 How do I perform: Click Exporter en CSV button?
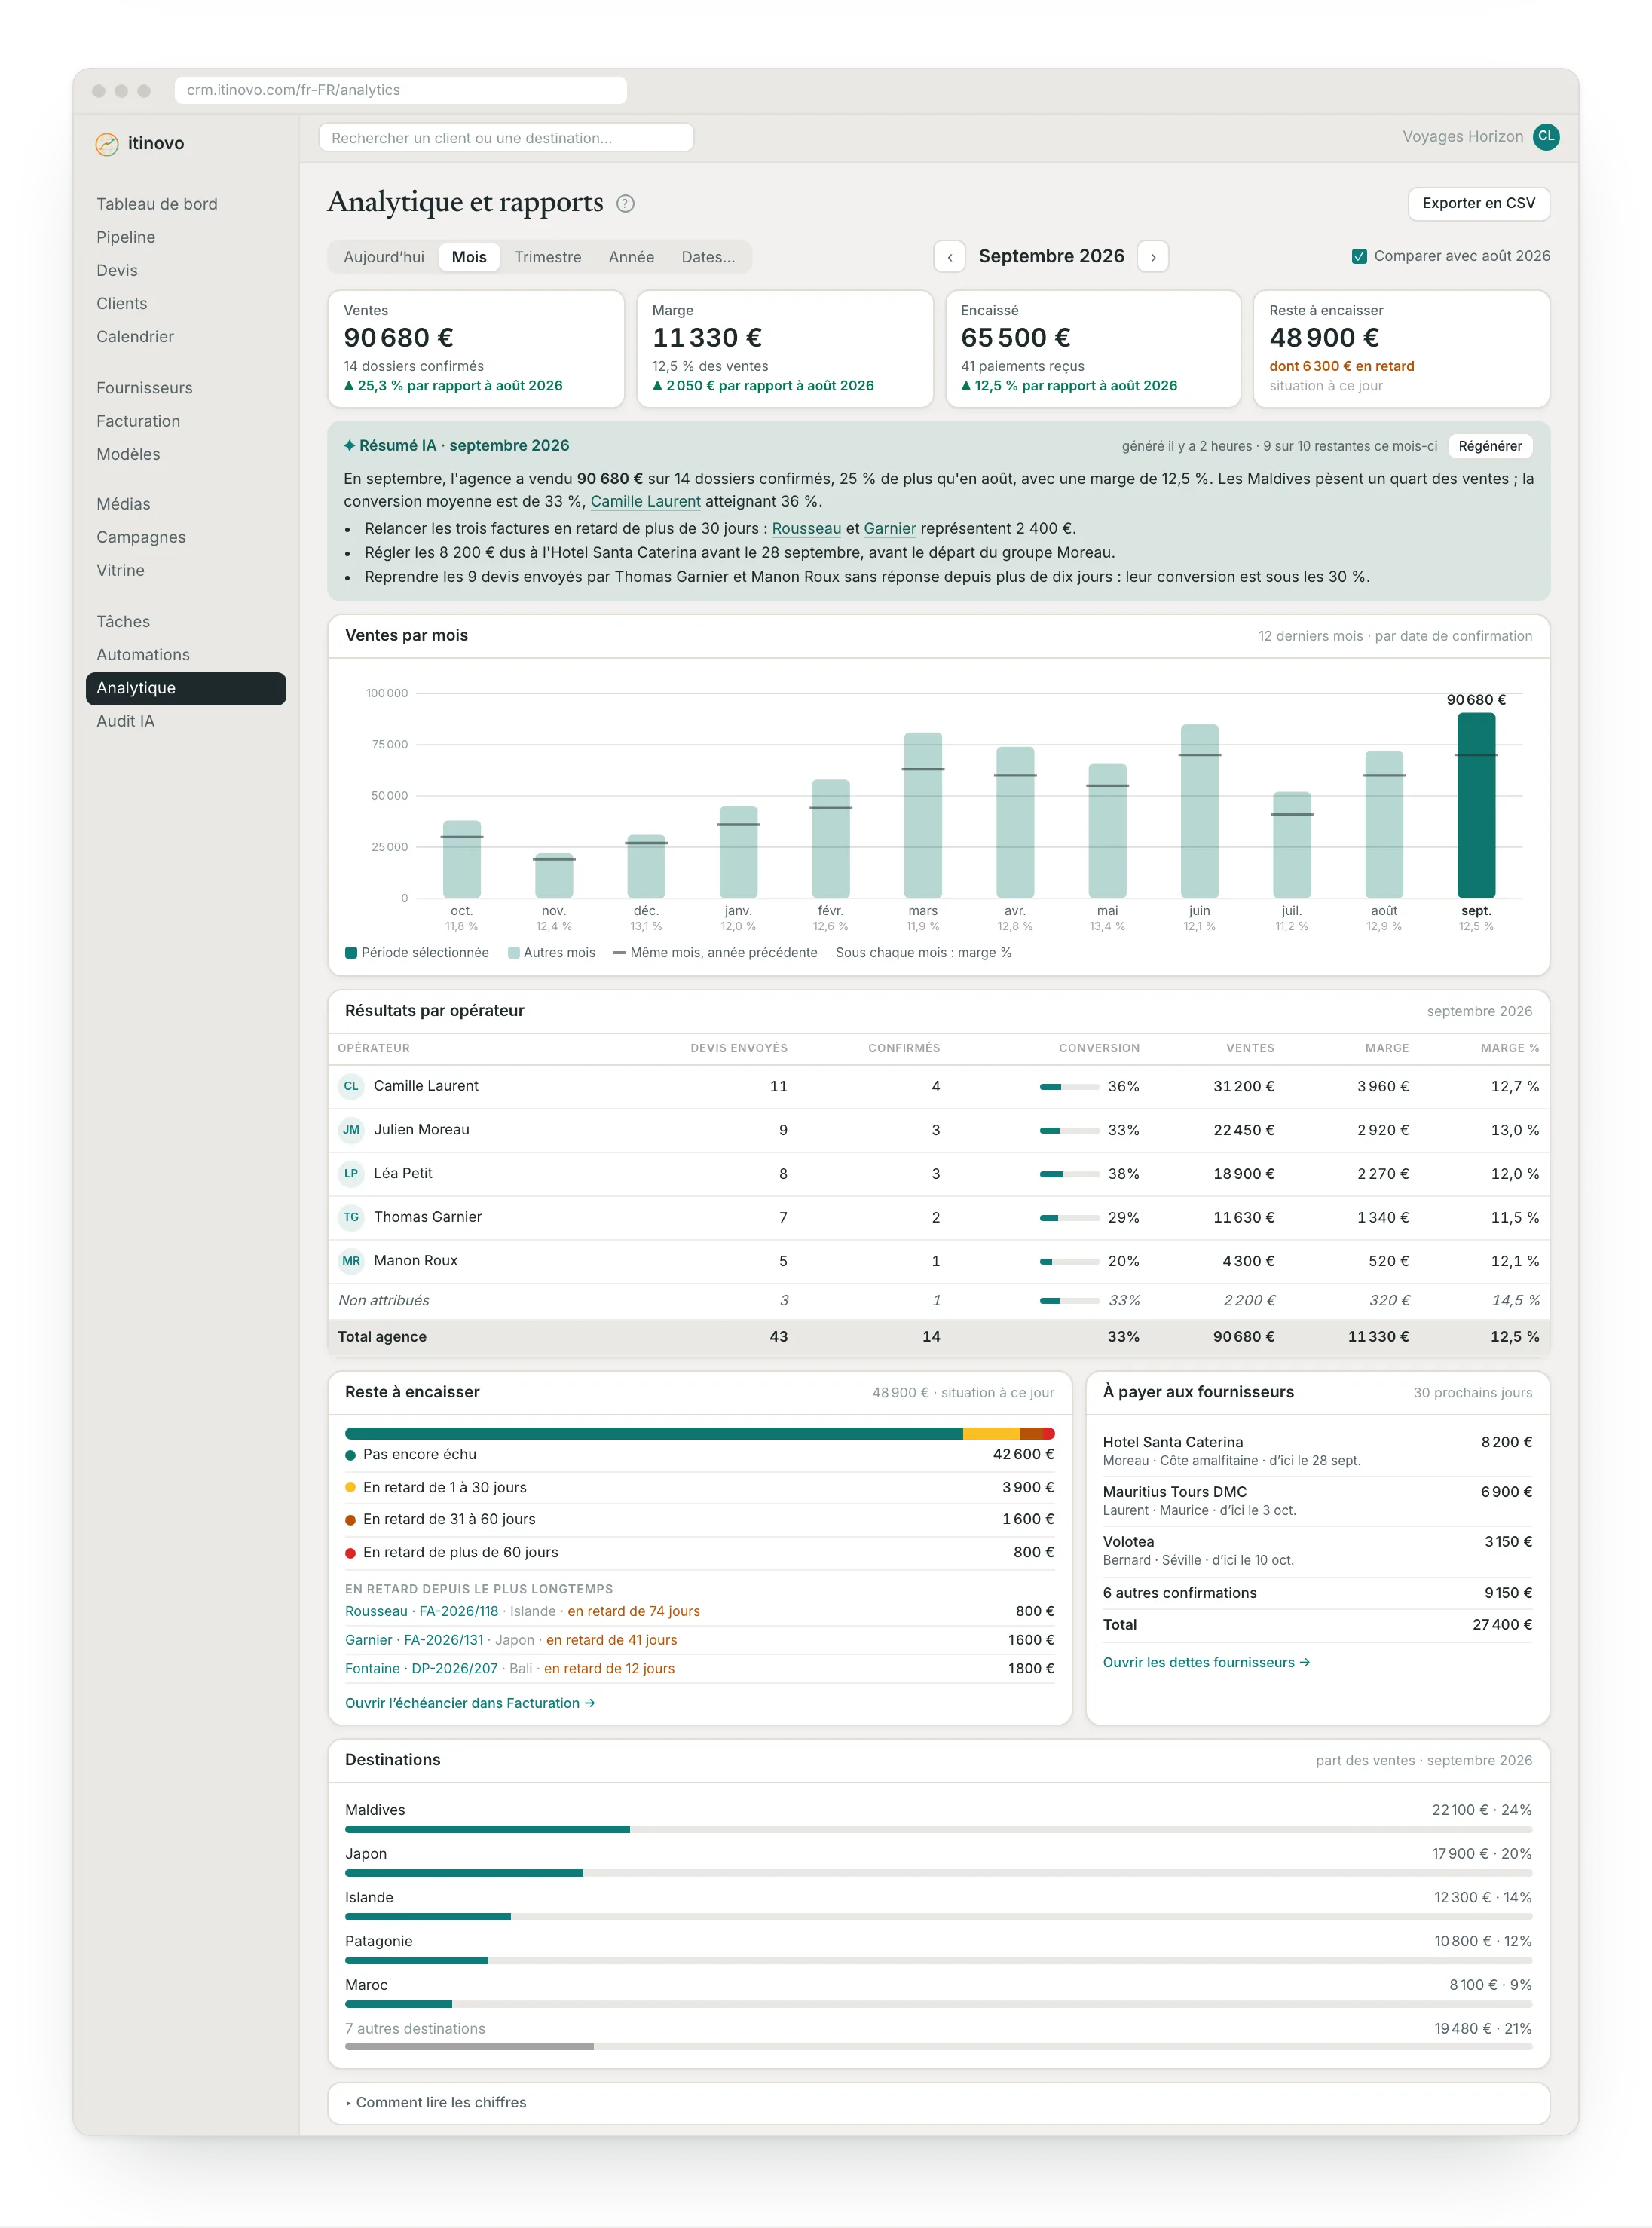(x=1478, y=203)
